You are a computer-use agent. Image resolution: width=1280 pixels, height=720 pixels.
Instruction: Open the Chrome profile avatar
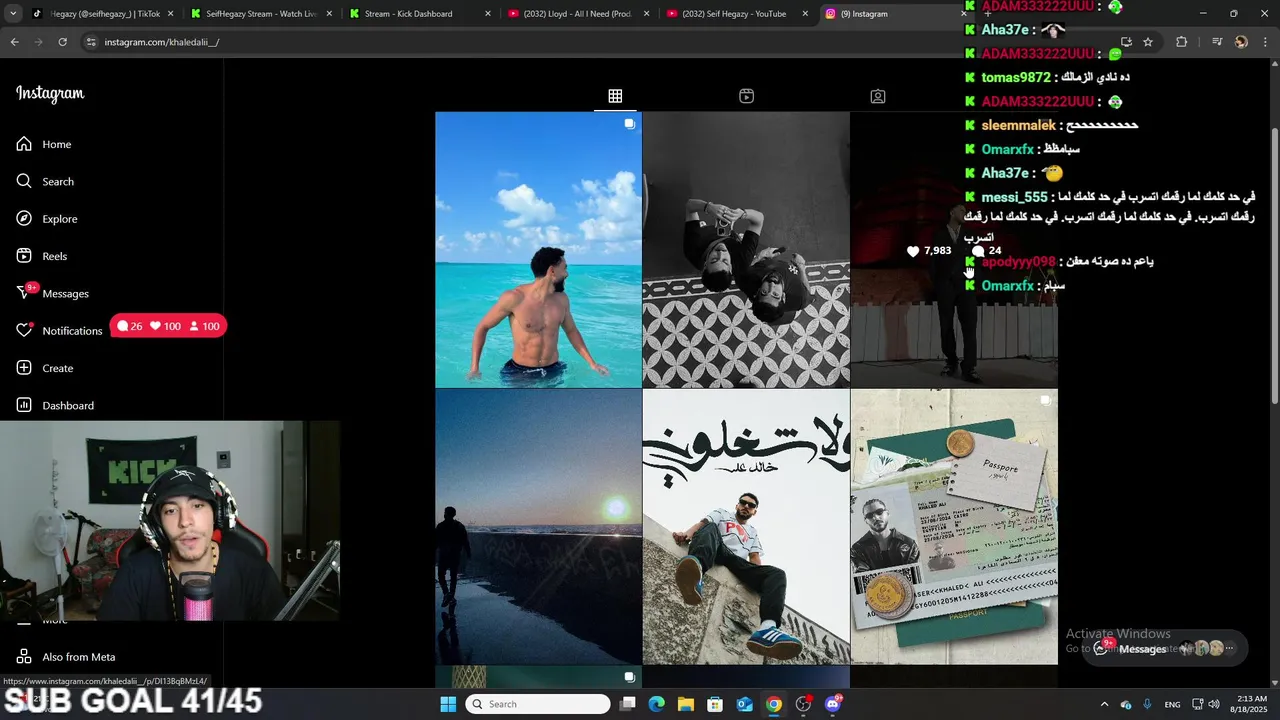(x=1241, y=42)
